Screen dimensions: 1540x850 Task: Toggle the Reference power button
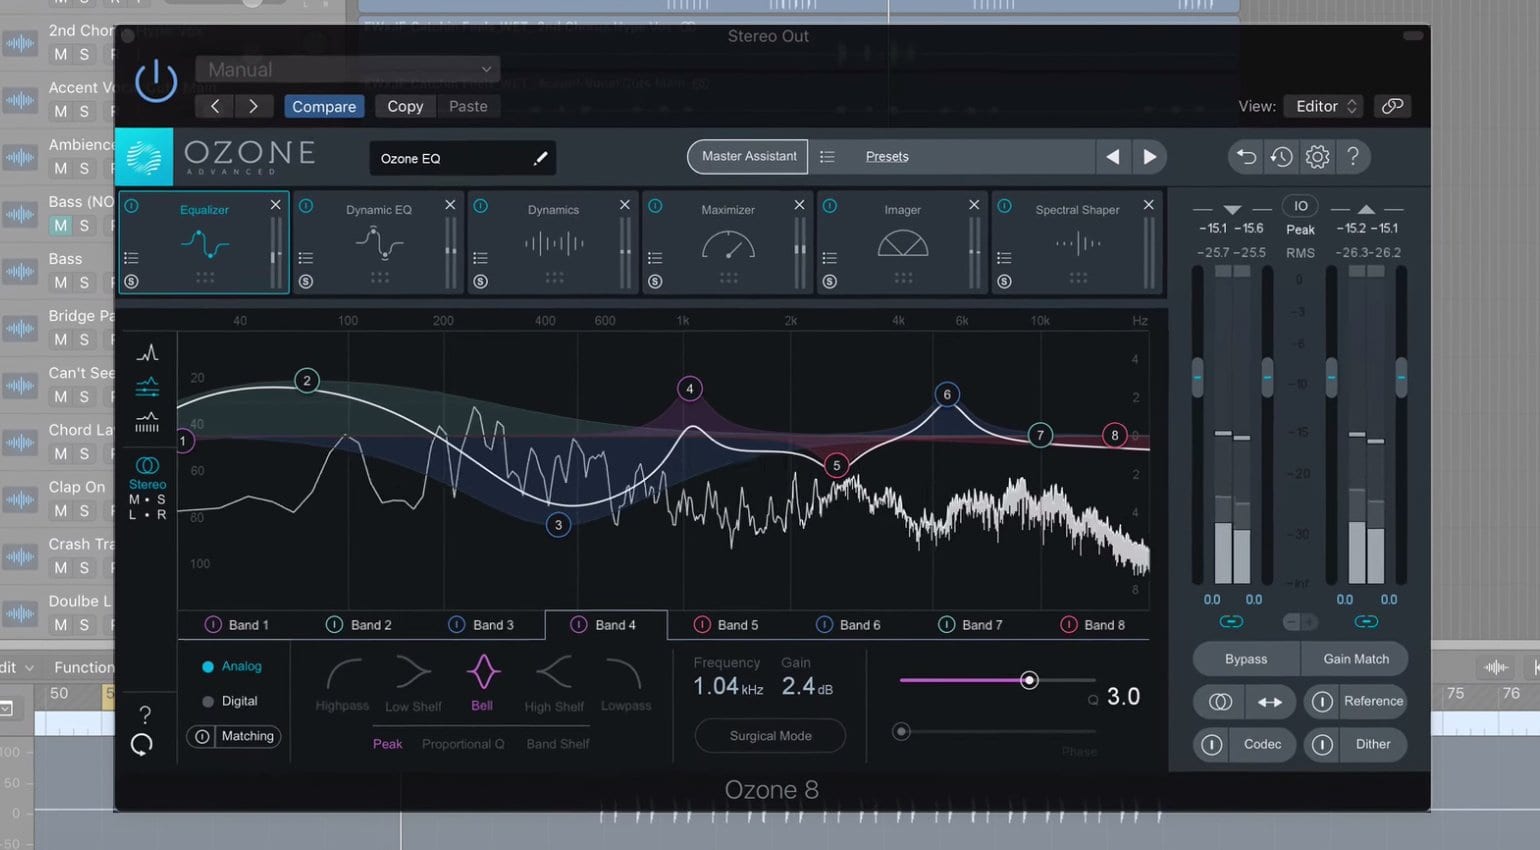(x=1322, y=702)
